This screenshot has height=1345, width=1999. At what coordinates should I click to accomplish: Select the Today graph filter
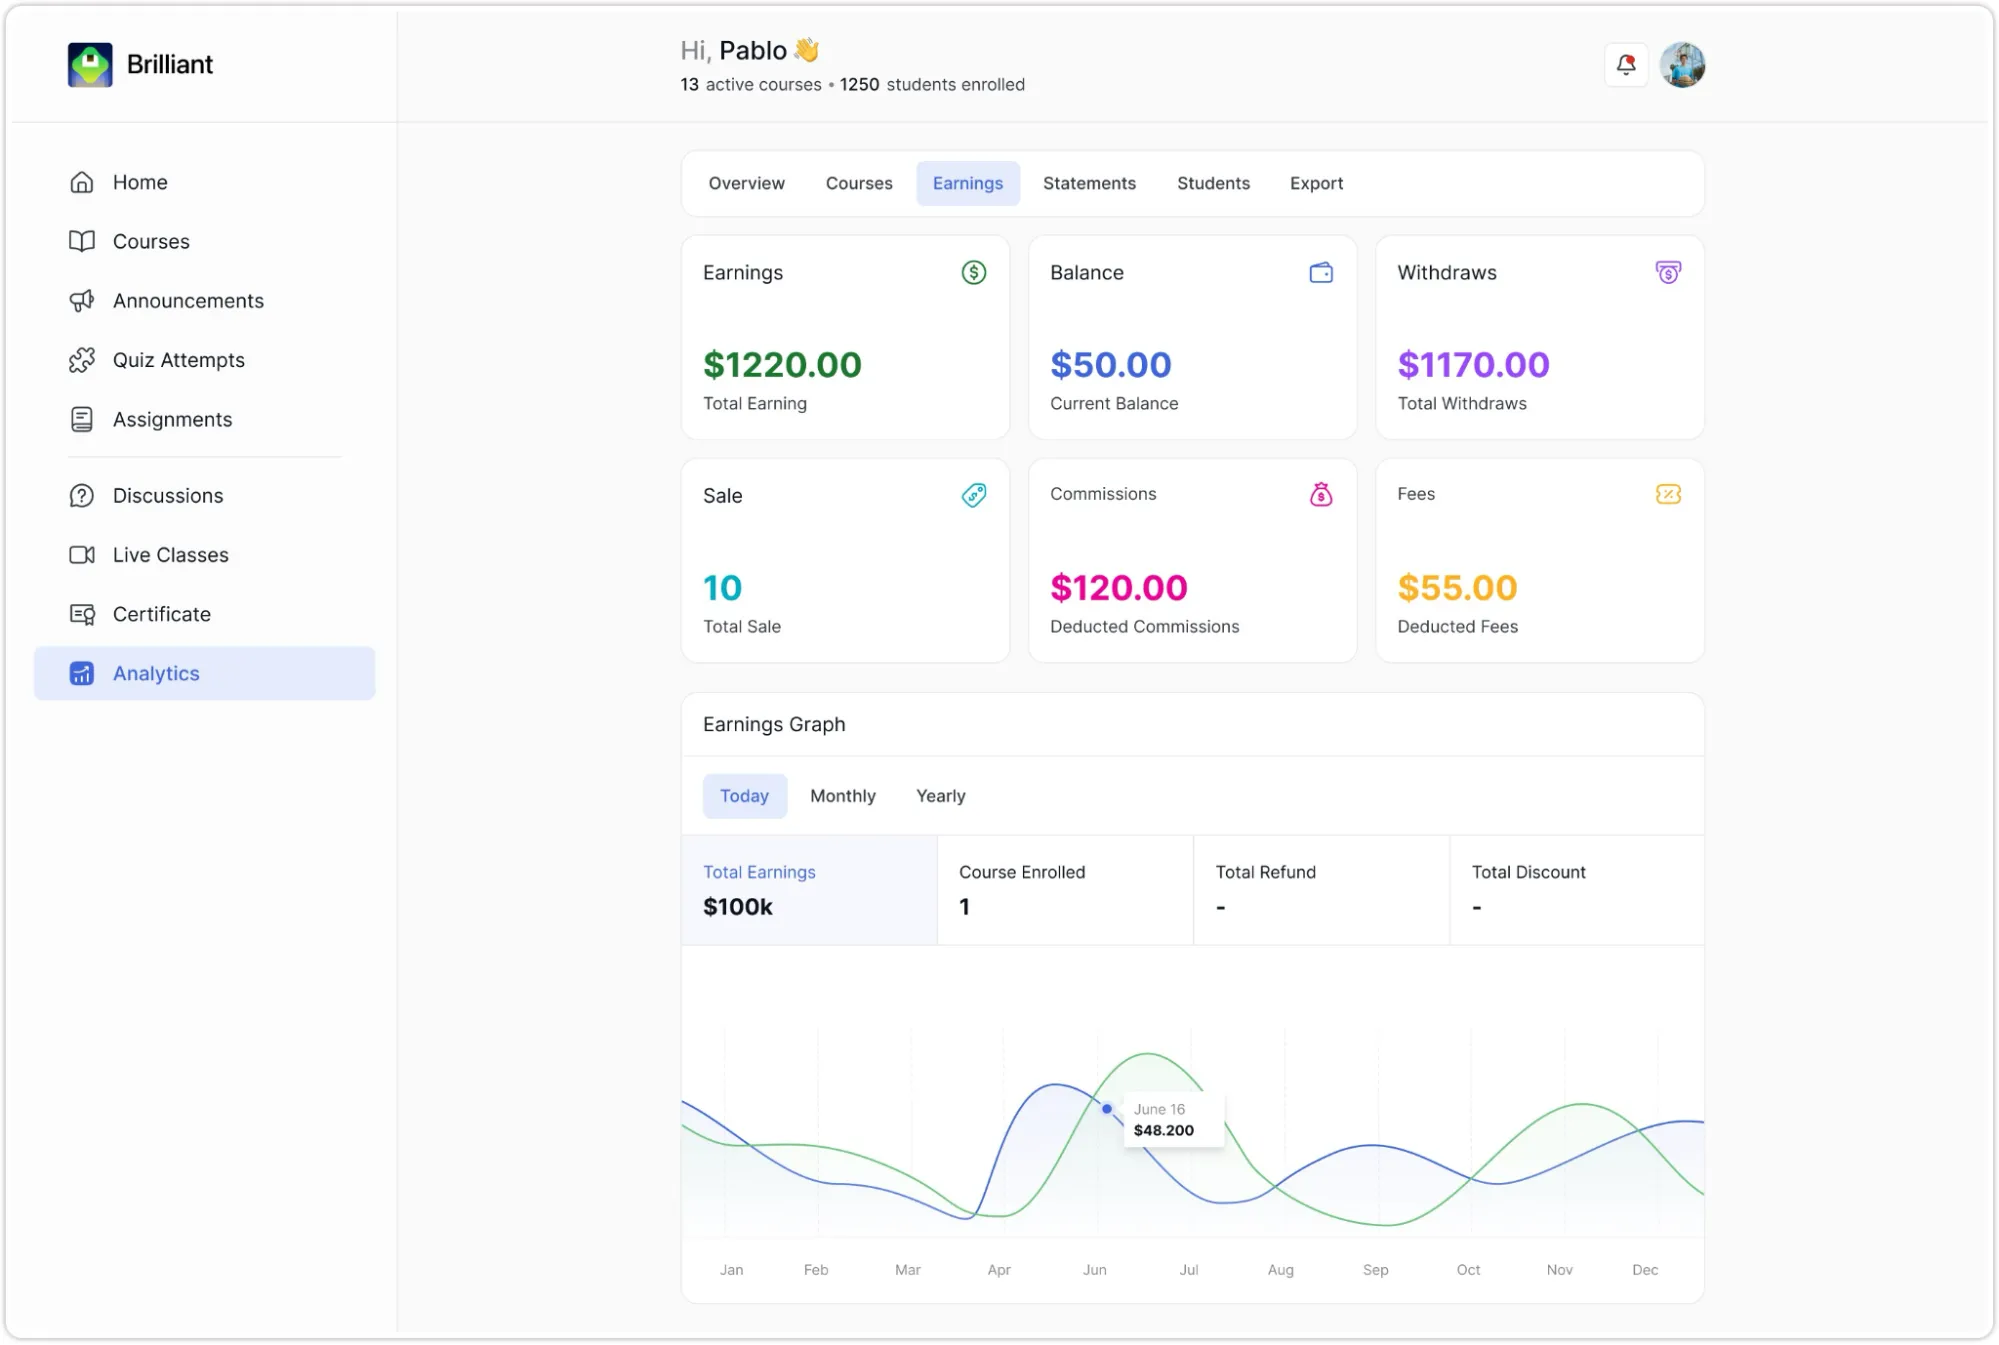[x=745, y=797]
